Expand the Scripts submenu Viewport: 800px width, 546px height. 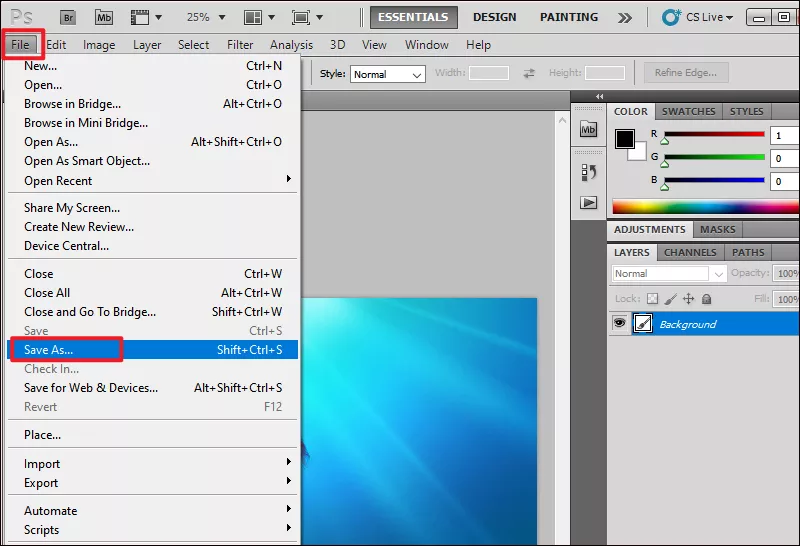[153, 530]
